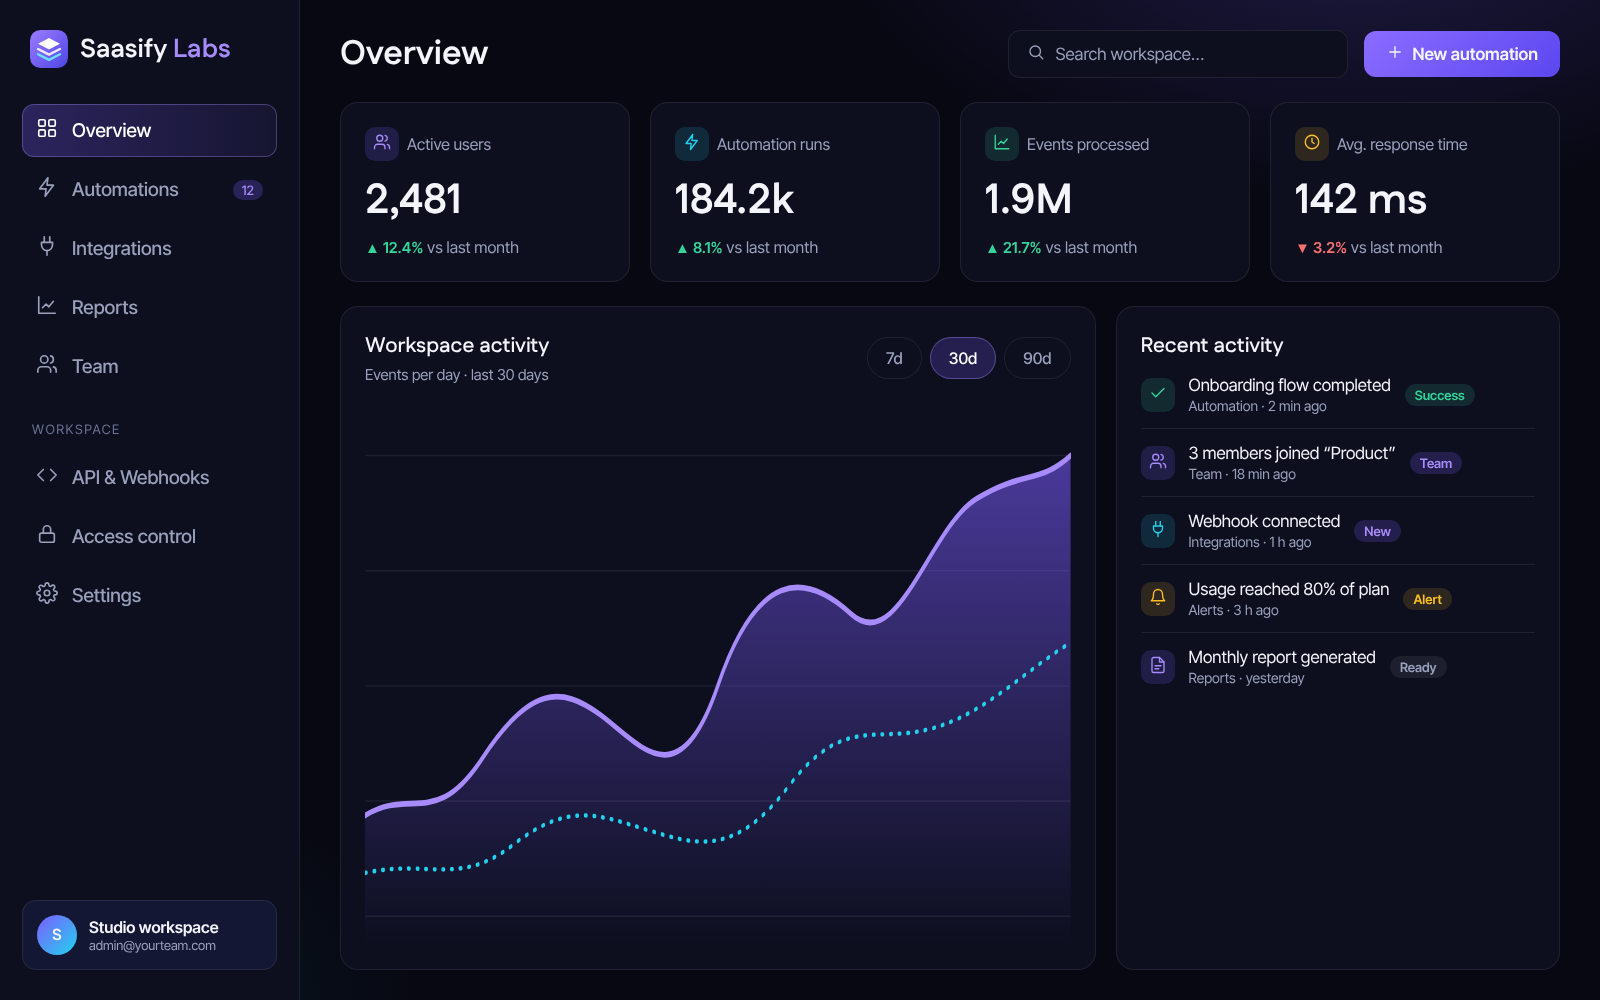Navigate to the Team page
The width and height of the screenshot is (1600, 1000).
pyautogui.click(x=149, y=366)
